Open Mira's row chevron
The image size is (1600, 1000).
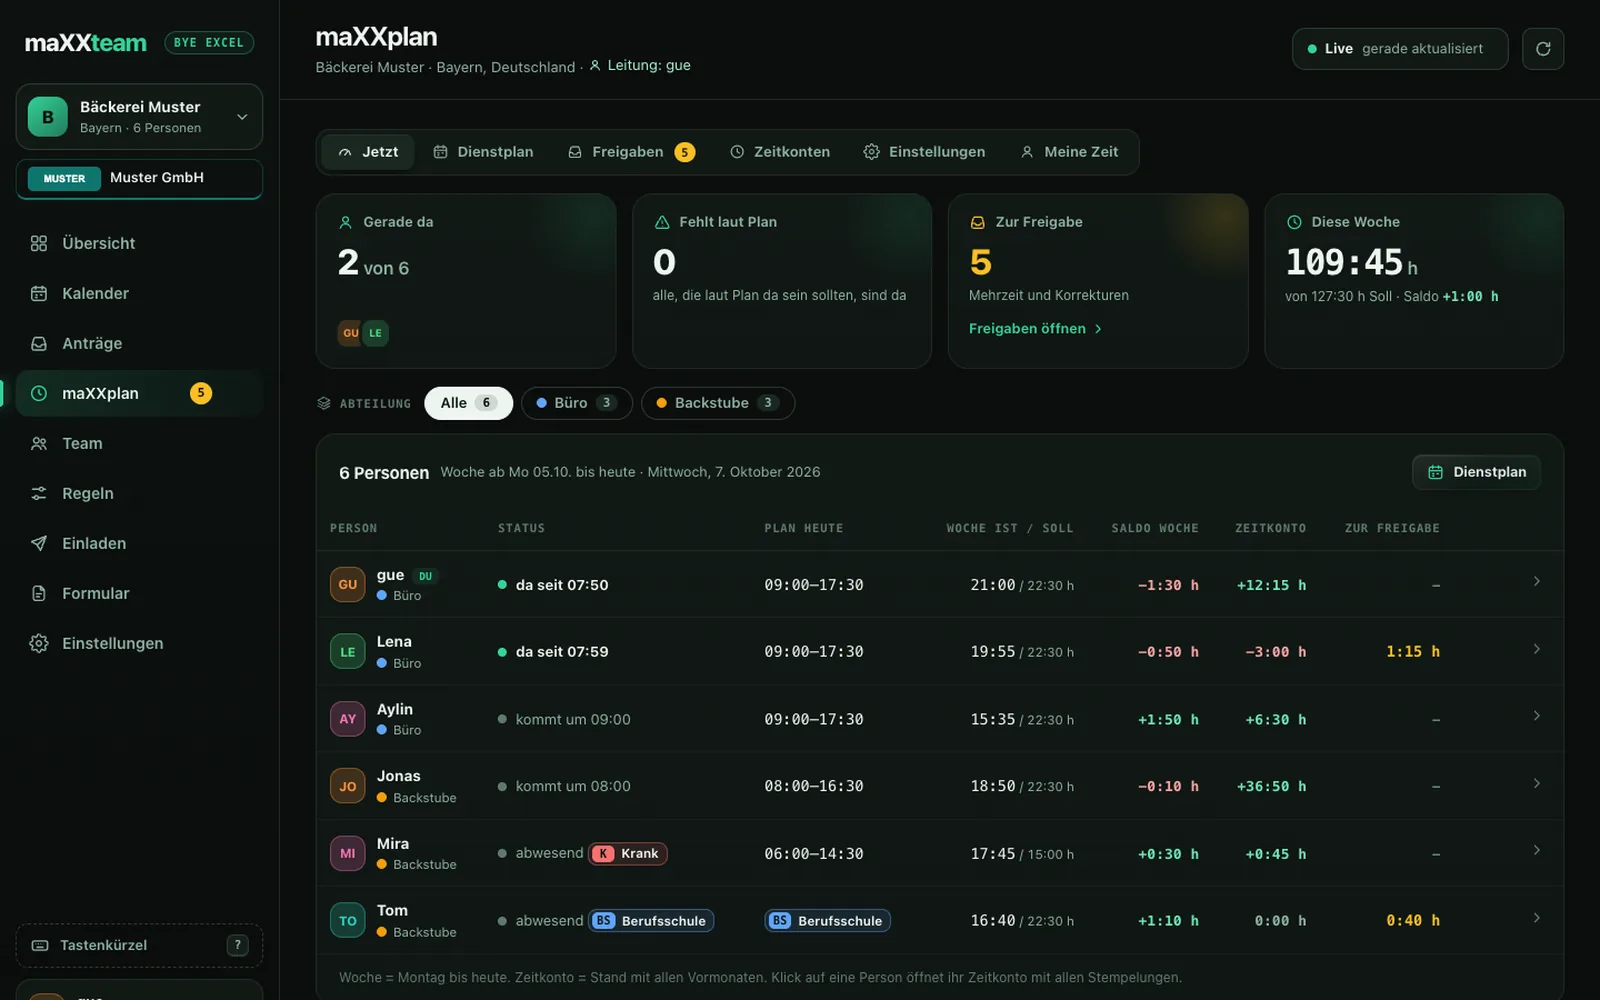click(x=1536, y=850)
